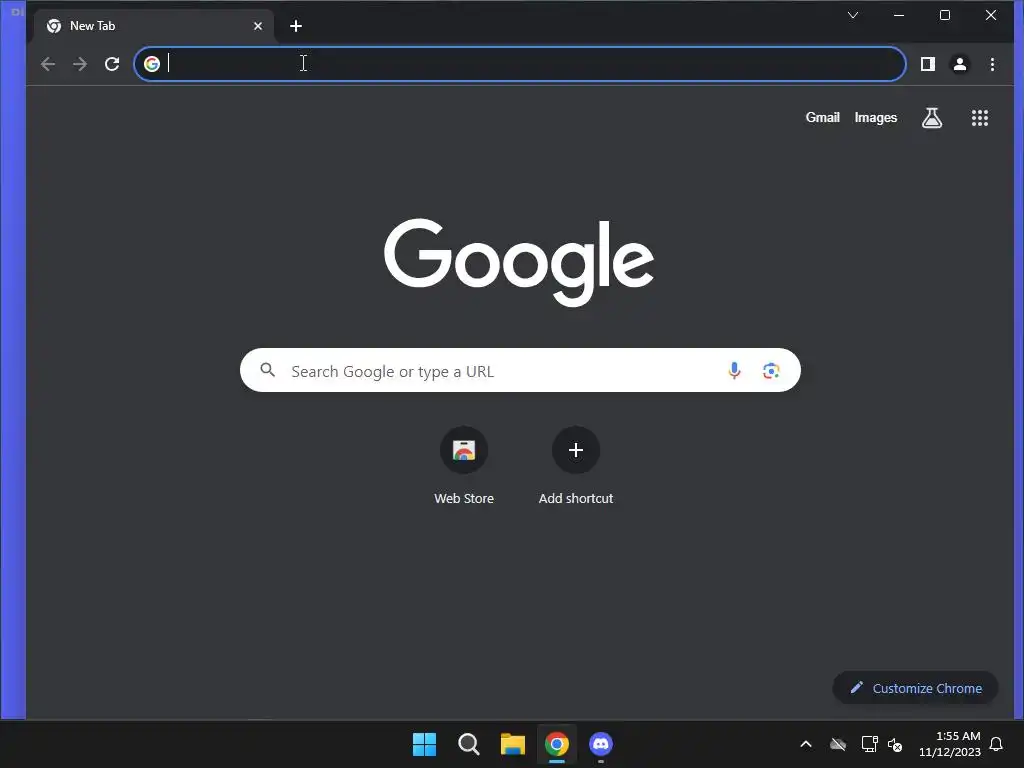The height and width of the screenshot is (768, 1024).
Task: Open the Web Store shortcut
Action: pos(464,466)
